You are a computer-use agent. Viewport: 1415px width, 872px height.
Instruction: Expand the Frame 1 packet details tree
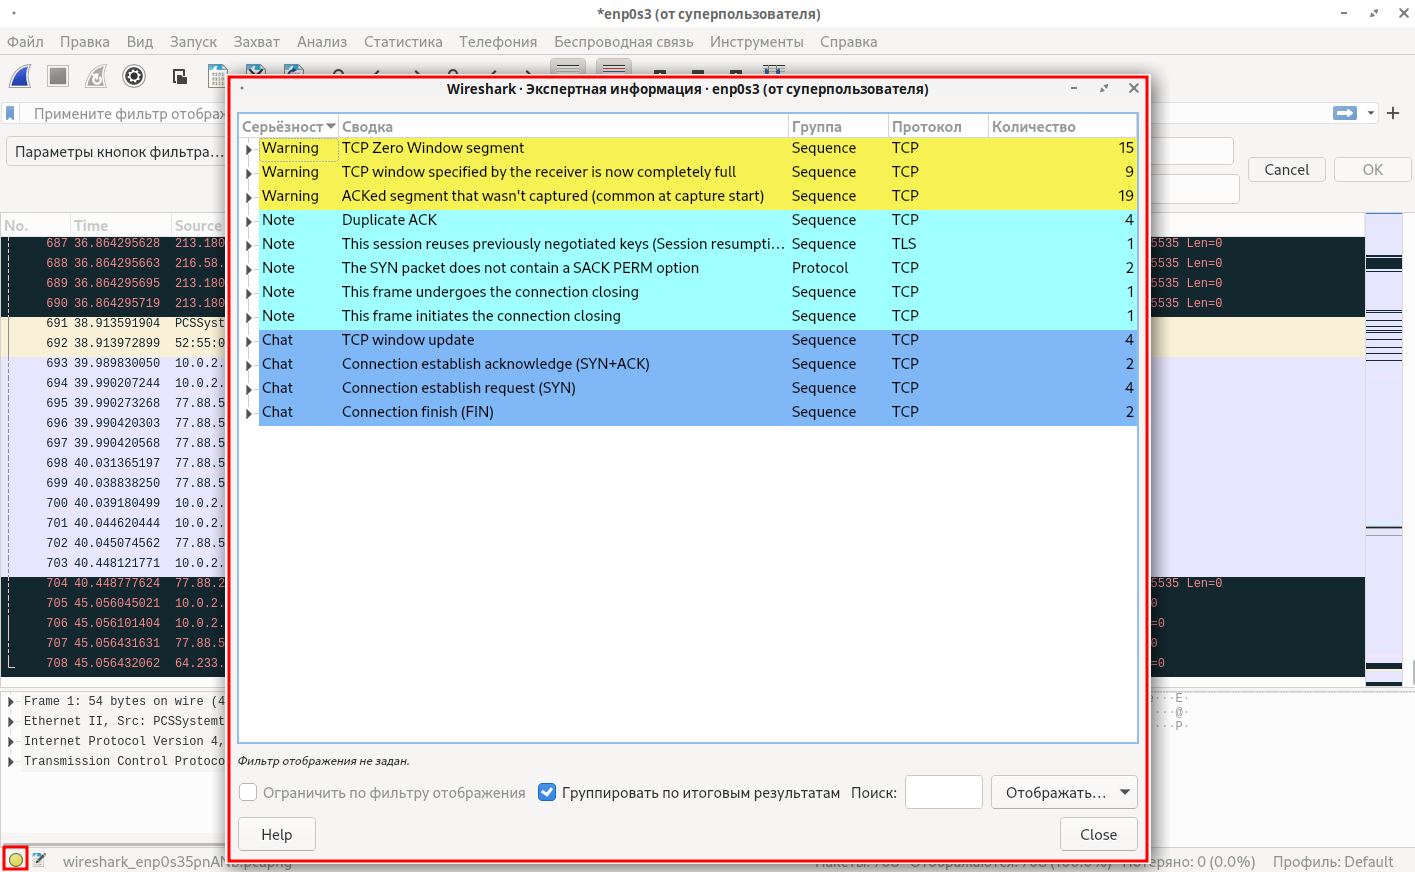pyautogui.click(x=11, y=702)
